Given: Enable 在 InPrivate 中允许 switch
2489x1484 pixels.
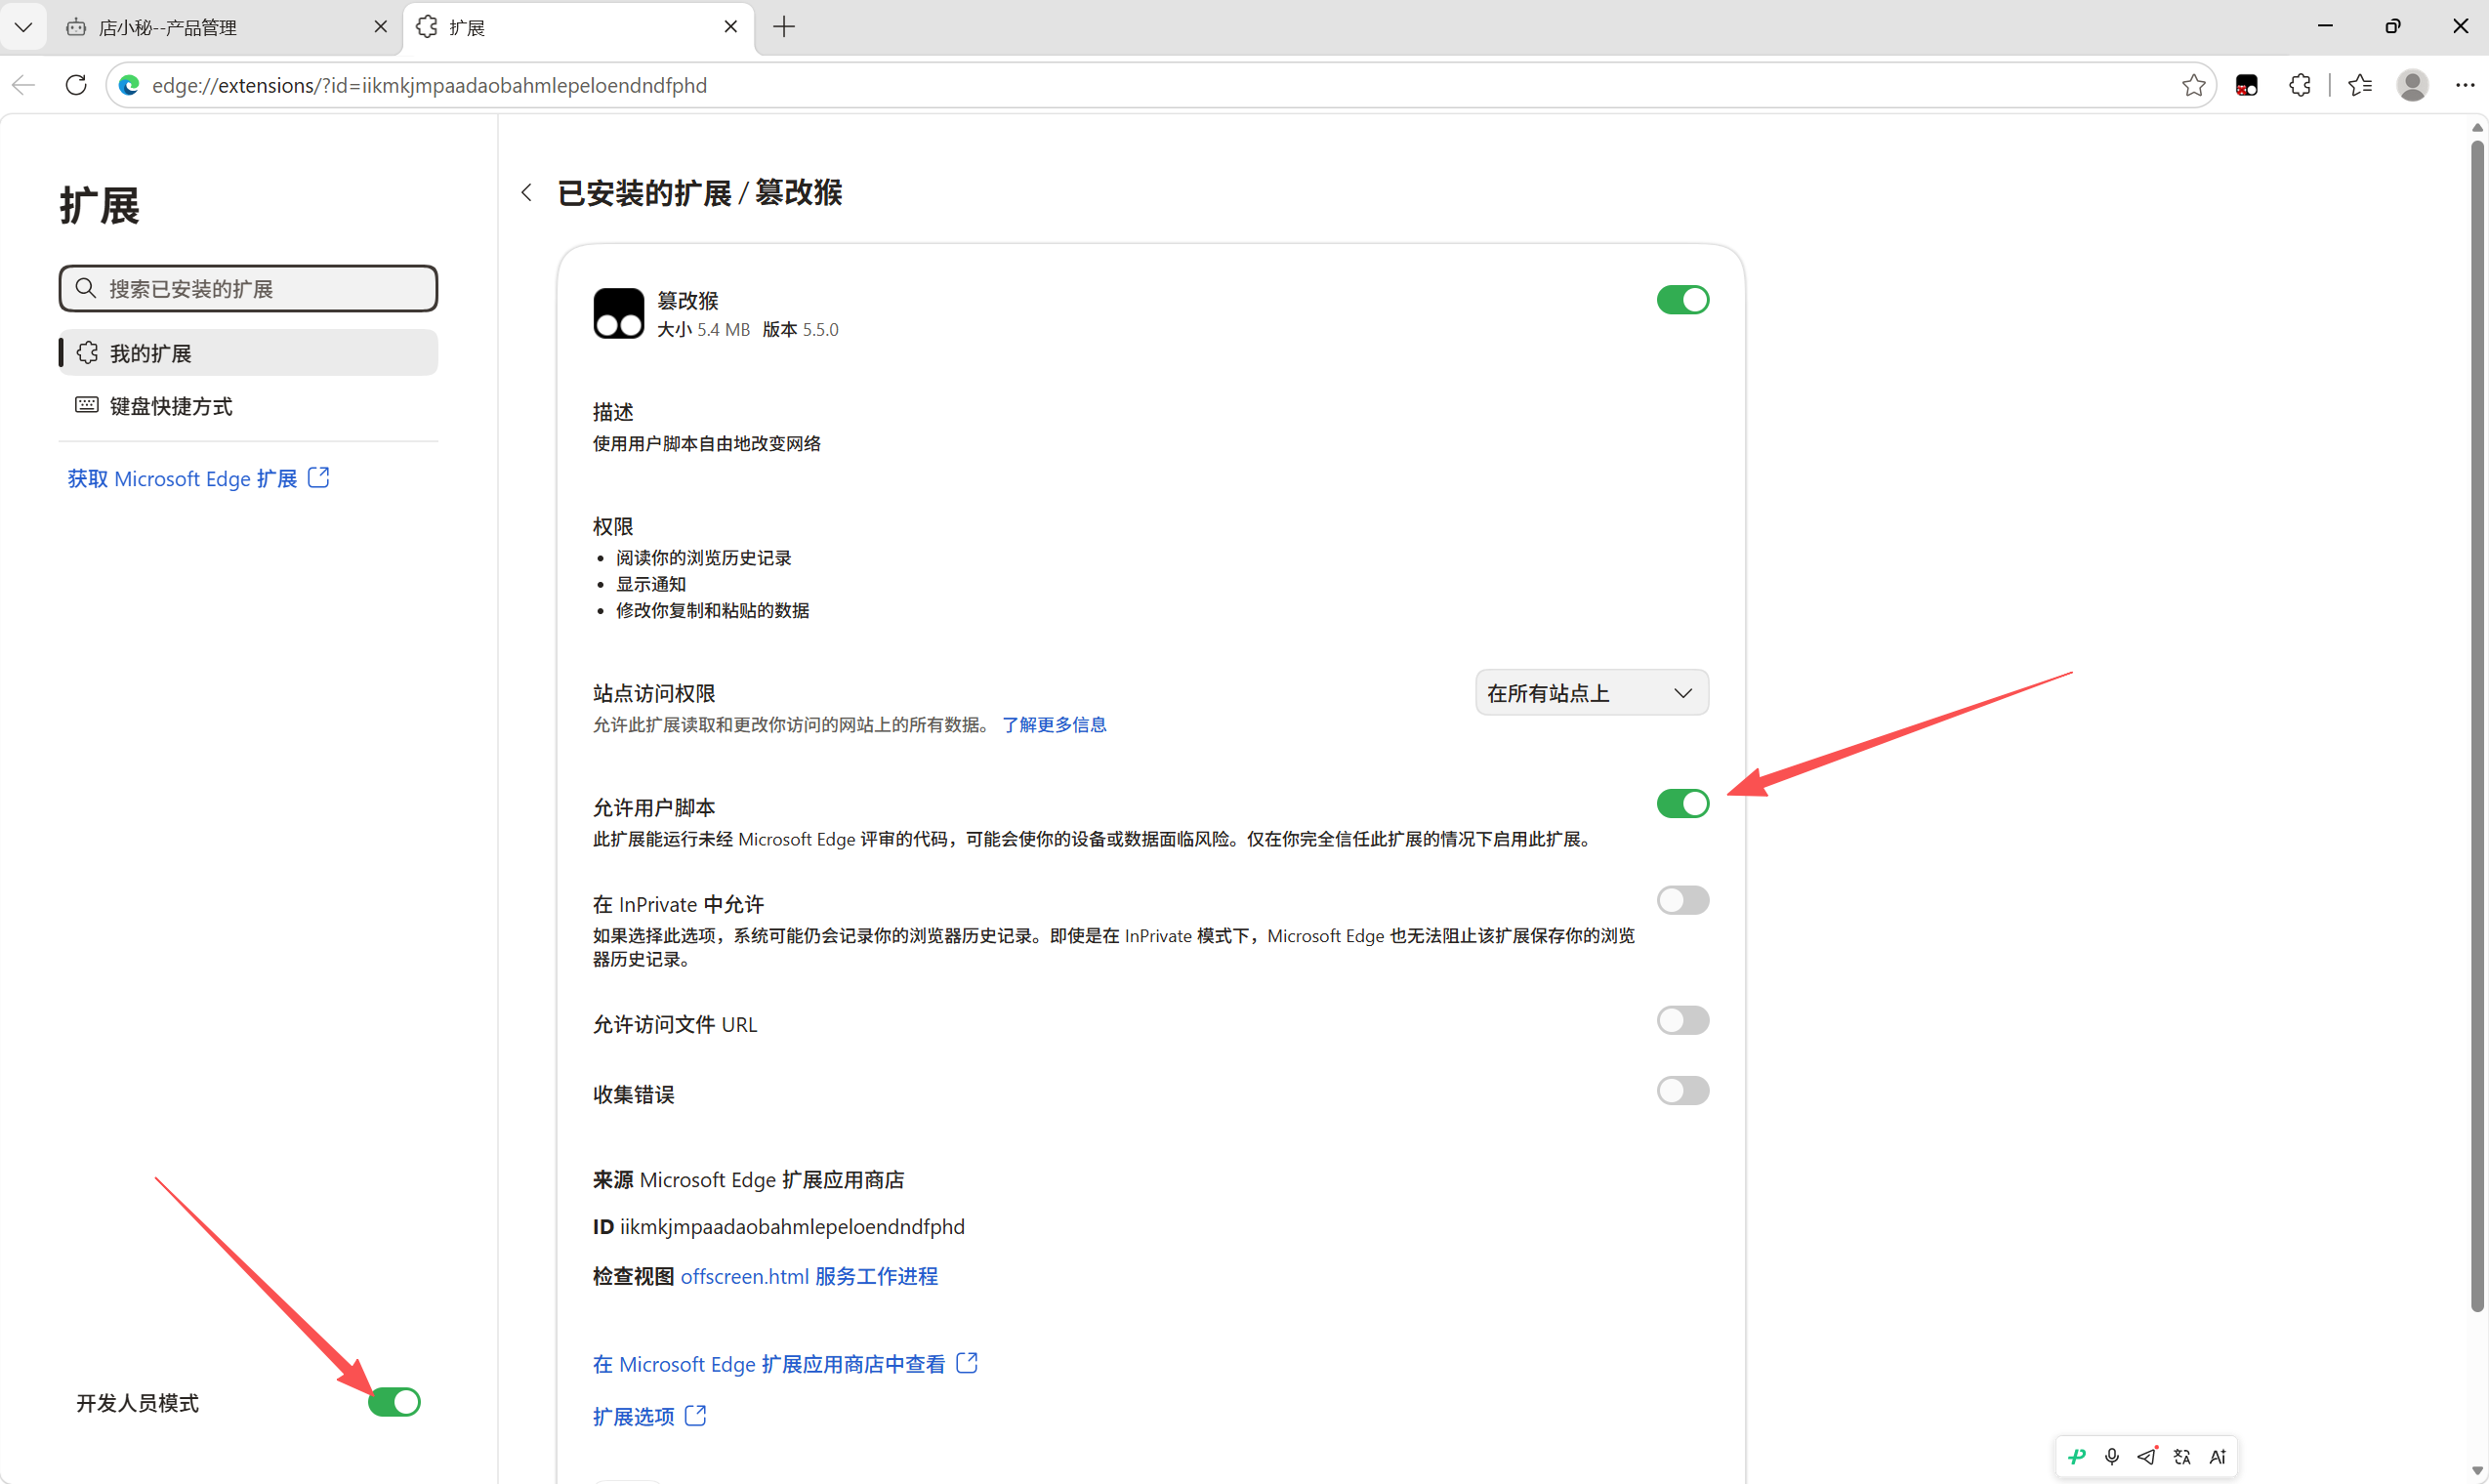Looking at the screenshot, I should 1682,900.
